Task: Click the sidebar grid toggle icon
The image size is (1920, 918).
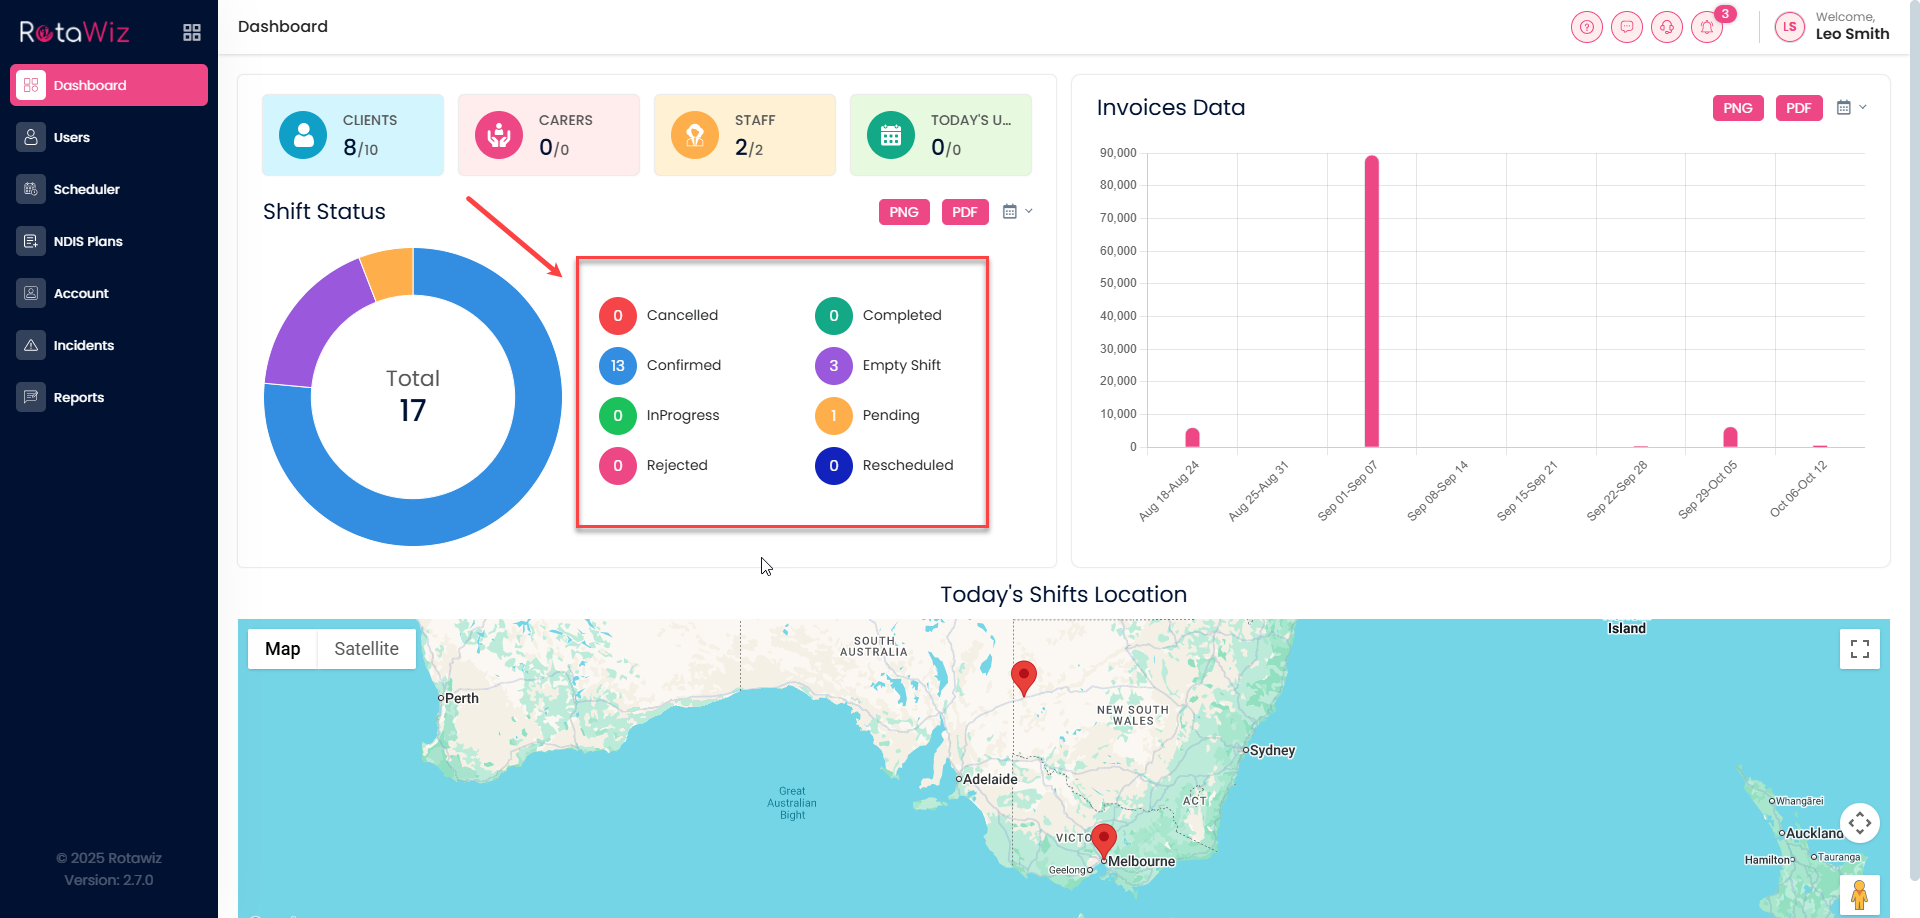Action: (x=192, y=33)
